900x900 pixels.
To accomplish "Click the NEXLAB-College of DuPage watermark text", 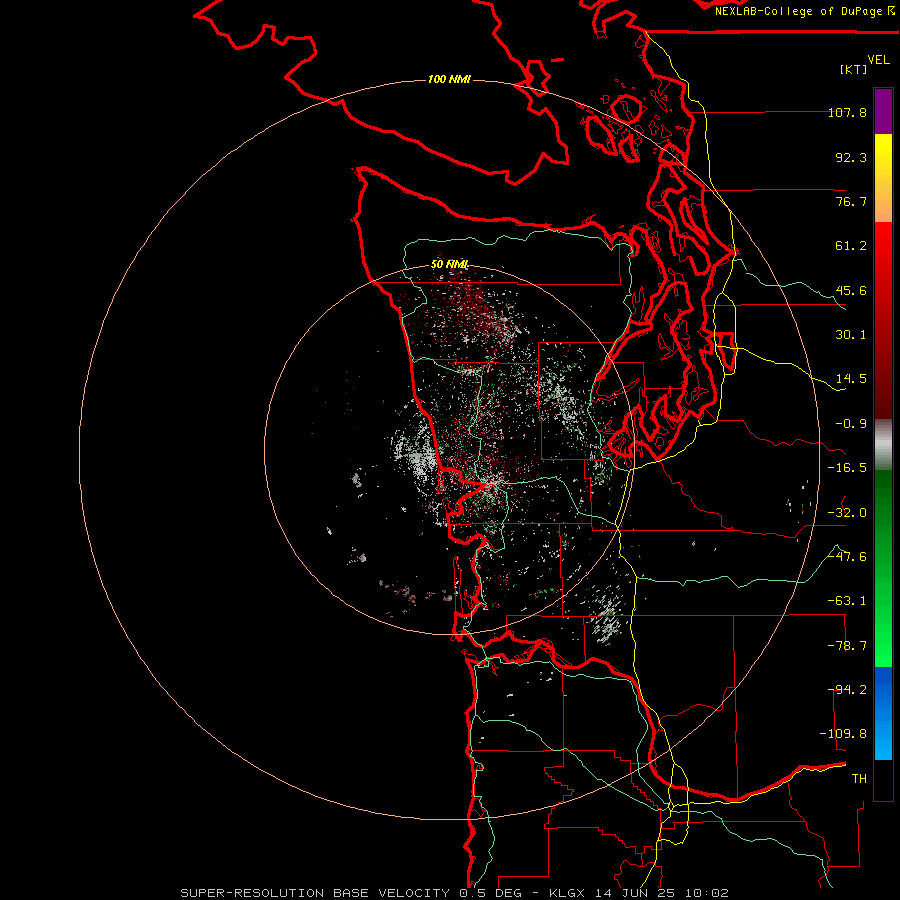I will point(804,11).
